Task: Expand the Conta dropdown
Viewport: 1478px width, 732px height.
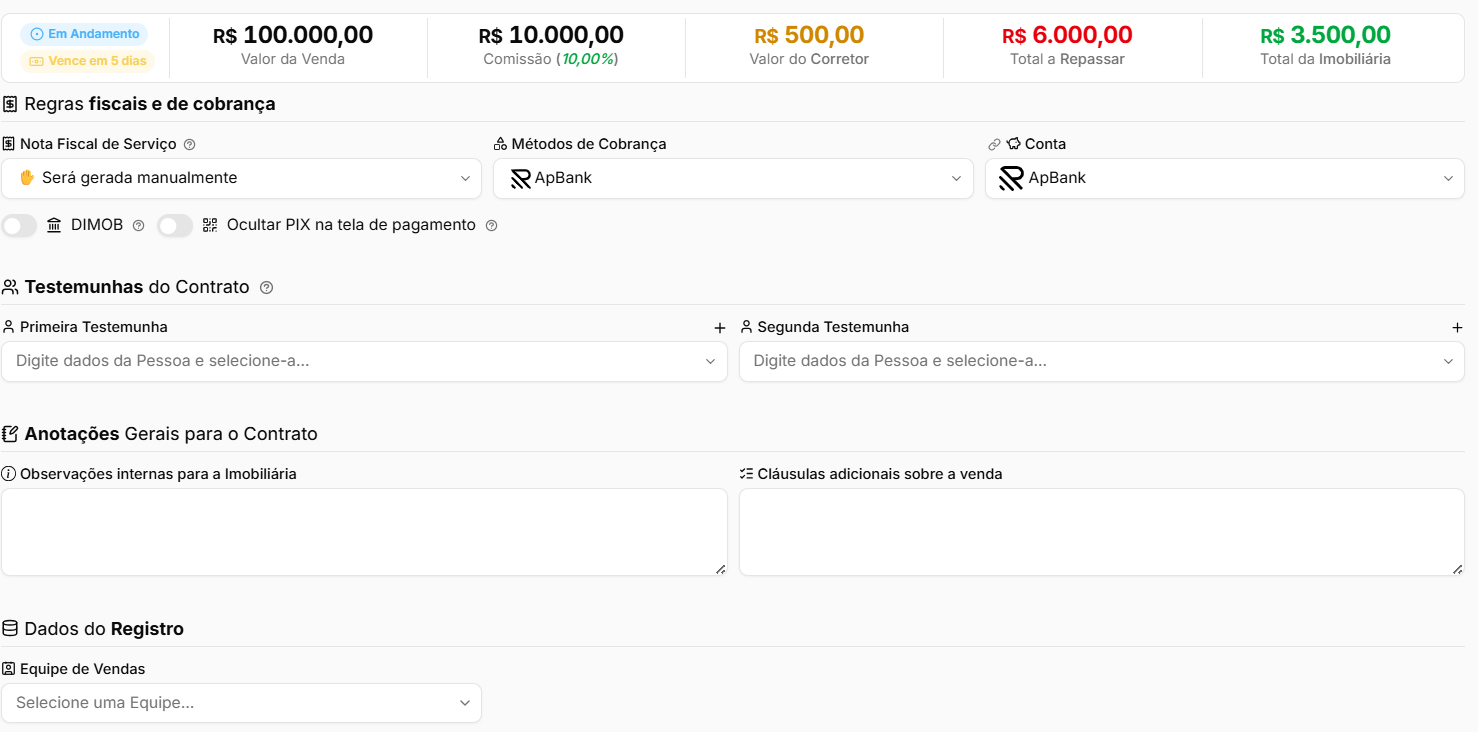Action: point(1225,178)
